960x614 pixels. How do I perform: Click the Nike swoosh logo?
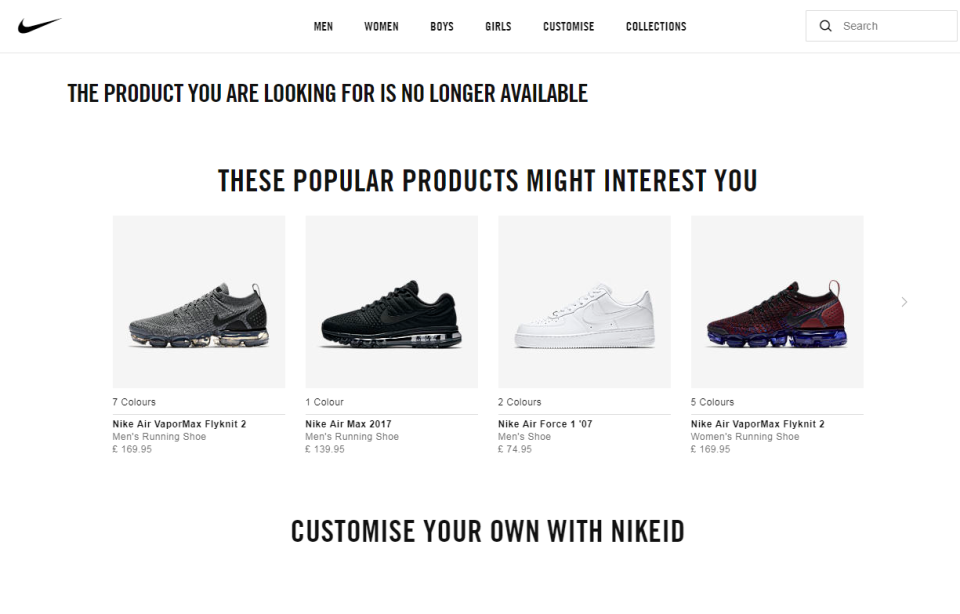click(40, 23)
